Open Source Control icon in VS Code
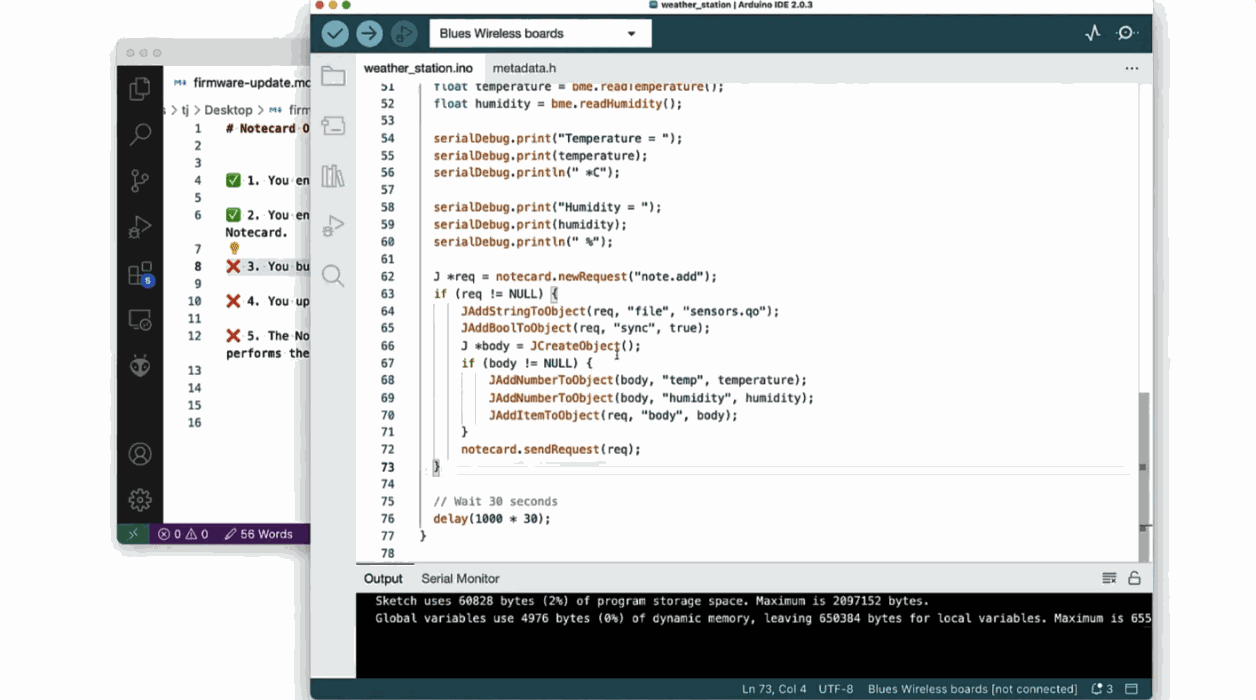 [x=140, y=180]
